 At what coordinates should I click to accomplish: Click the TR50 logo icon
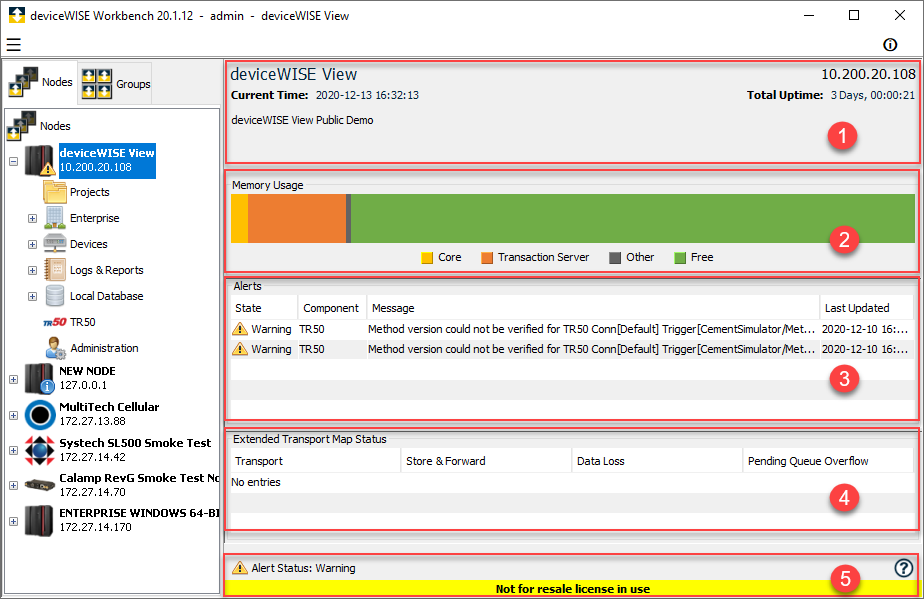(x=55, y=322)
